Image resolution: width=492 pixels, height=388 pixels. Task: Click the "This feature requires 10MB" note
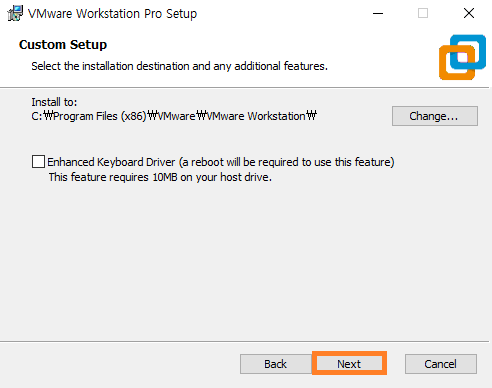[x=160, y=177]
